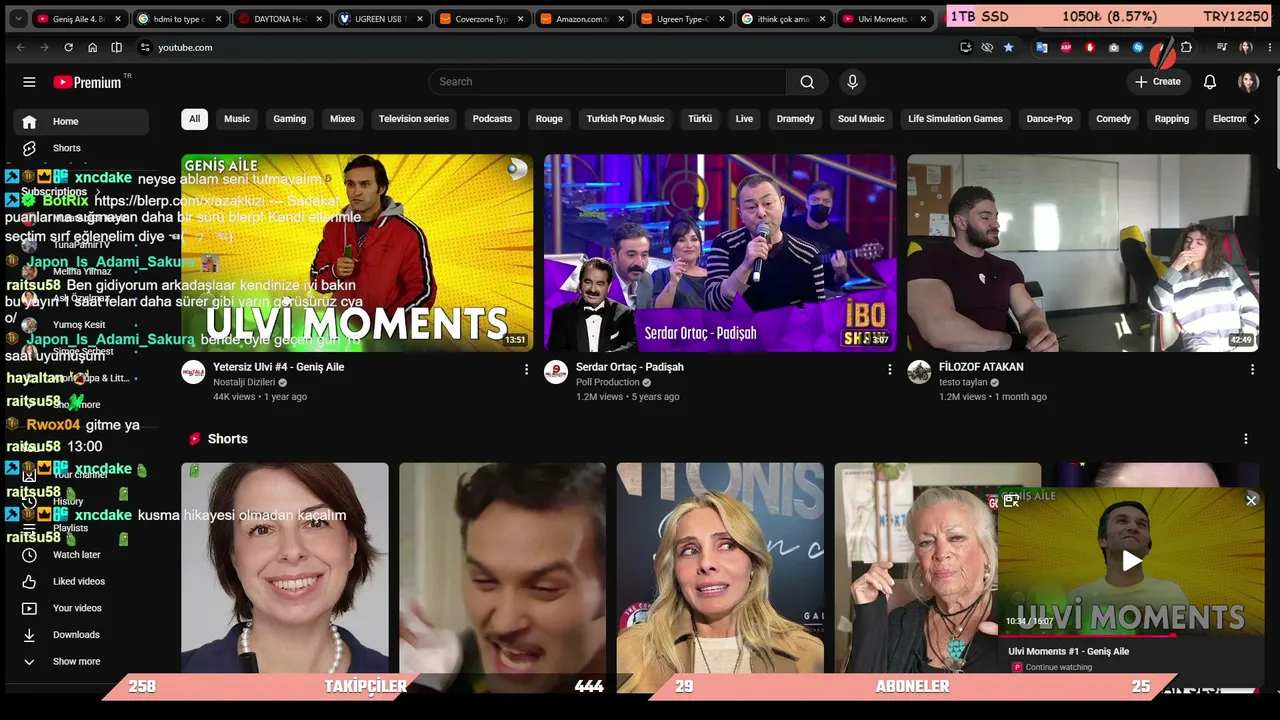Open the Nostalji Dizileri channel avatar
Screen dimensions: 1280x720
coord(193,373)
